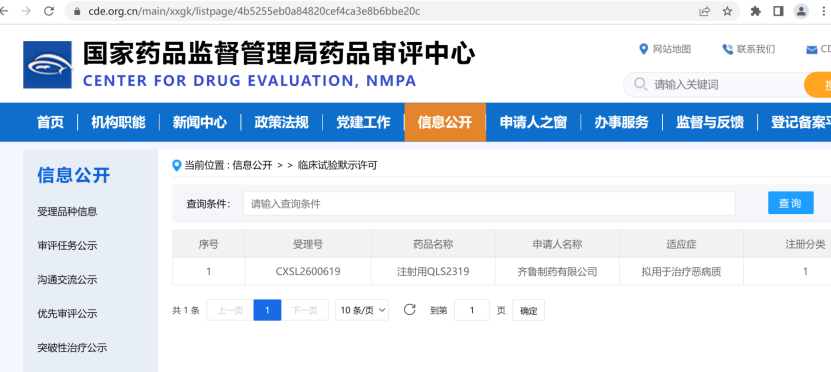Click the 上一页 pagination button
The width and height of the screenshot is (831, 372).
[230, 310]
